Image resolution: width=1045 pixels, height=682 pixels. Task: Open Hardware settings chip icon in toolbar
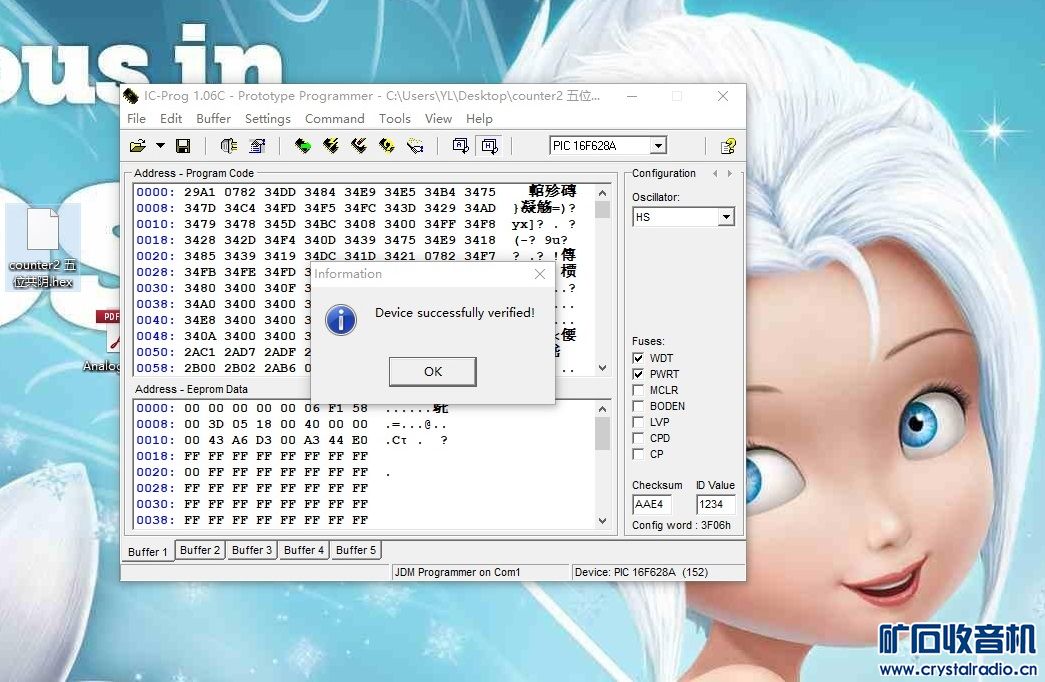click(x=229, y=146)
